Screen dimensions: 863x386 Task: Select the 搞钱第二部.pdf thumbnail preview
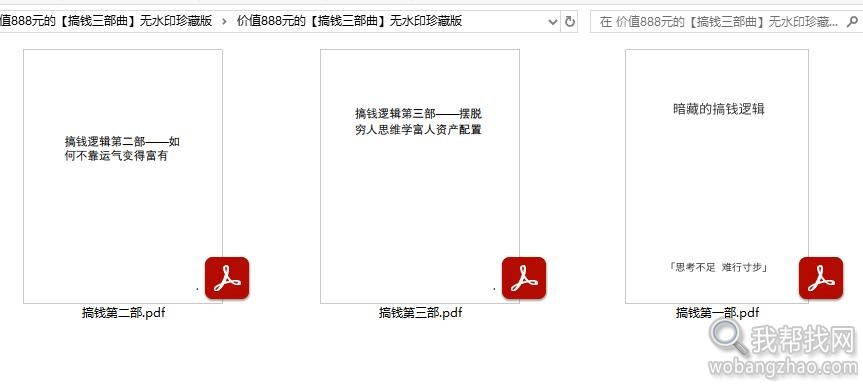coord(123,176)
